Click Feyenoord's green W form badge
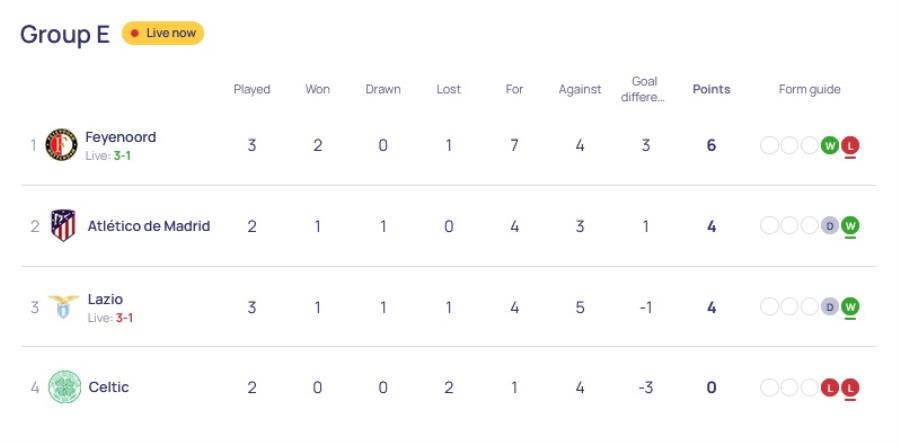Screen dimensions: 900x445 click(830, 146)
